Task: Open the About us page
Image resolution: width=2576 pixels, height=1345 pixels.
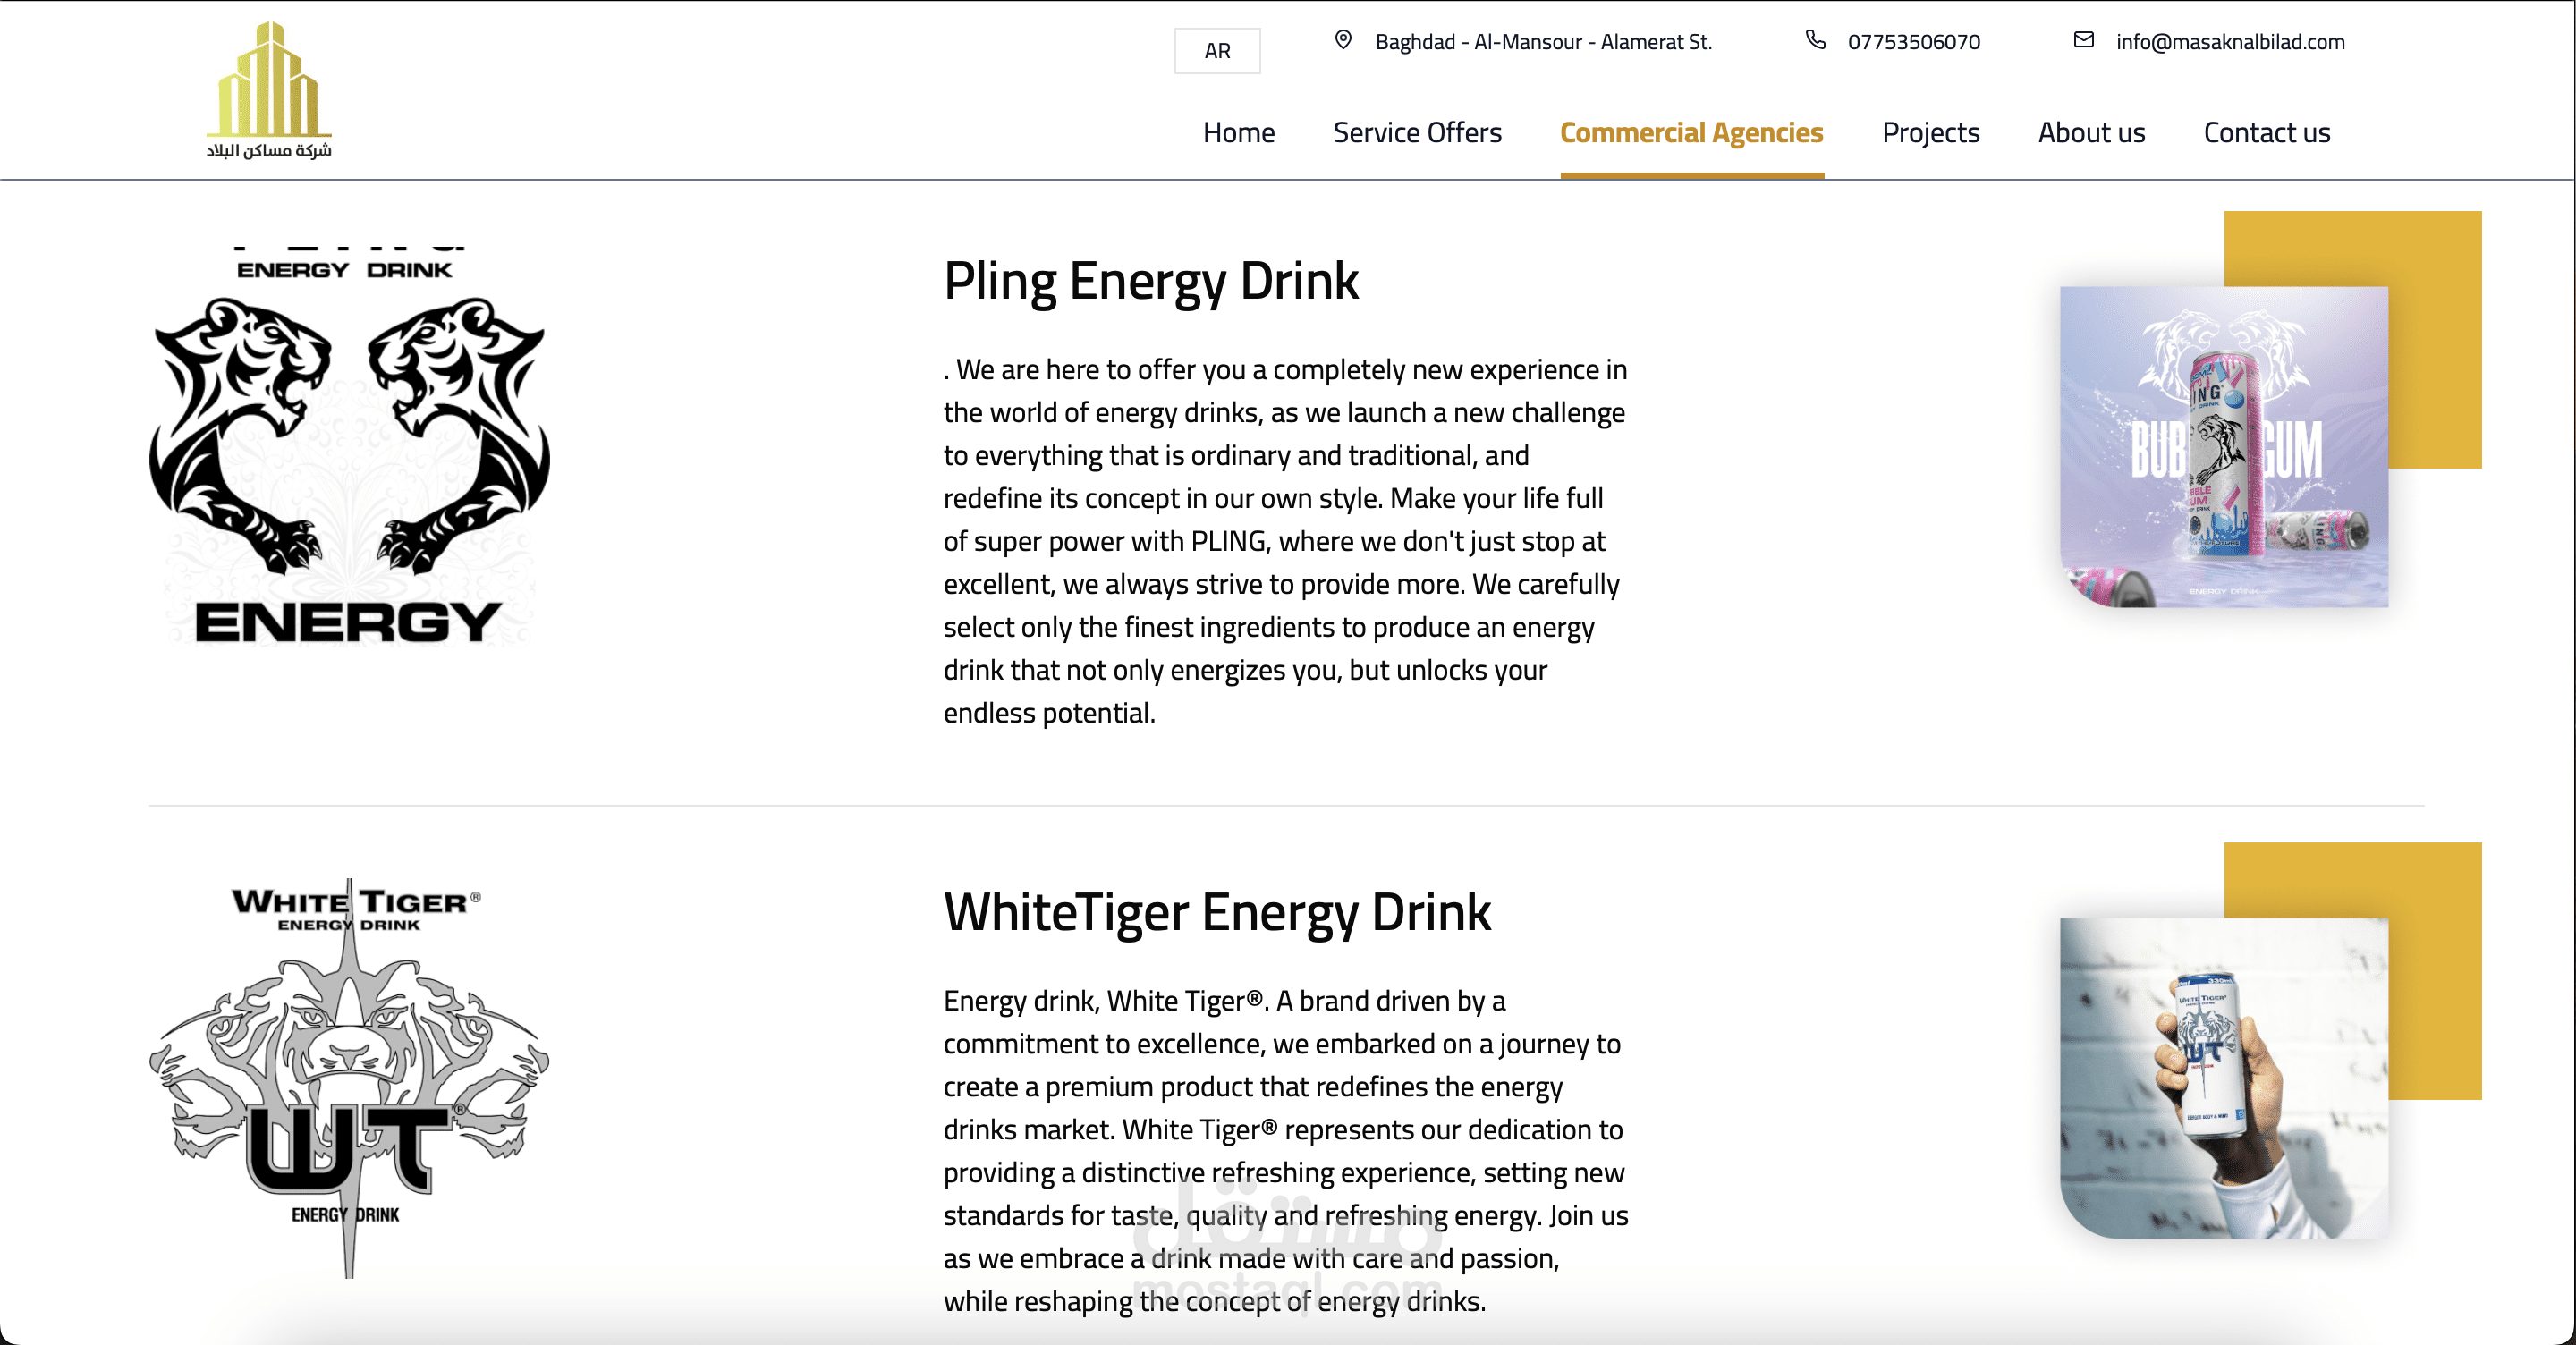Action: click(x=2091, y=132)
